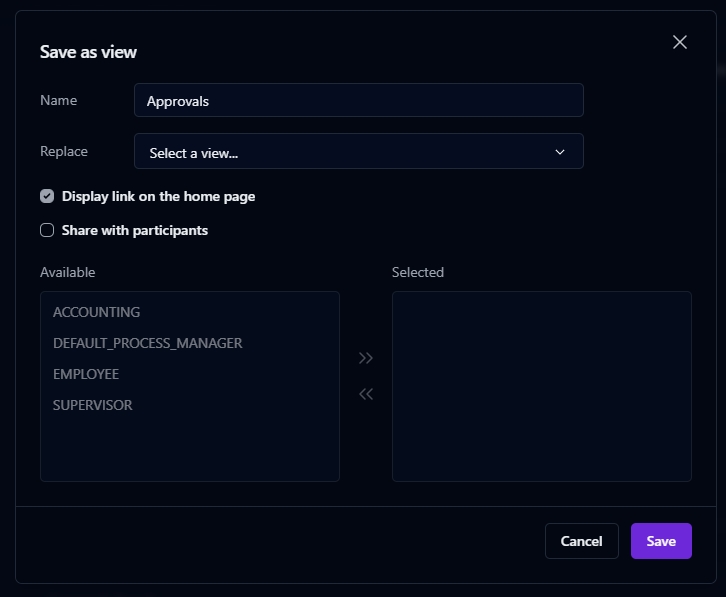This screenshot has height=597, width=726.
Task: Focus the Name input field
Action: click(358, 100)
